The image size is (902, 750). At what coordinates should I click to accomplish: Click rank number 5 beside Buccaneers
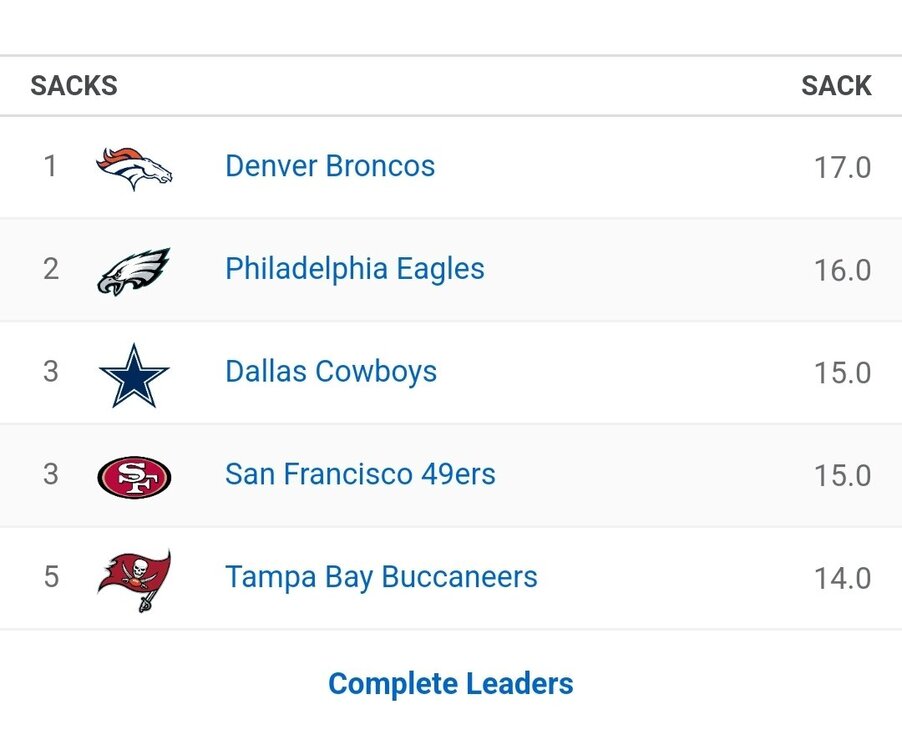click(50, 577)
